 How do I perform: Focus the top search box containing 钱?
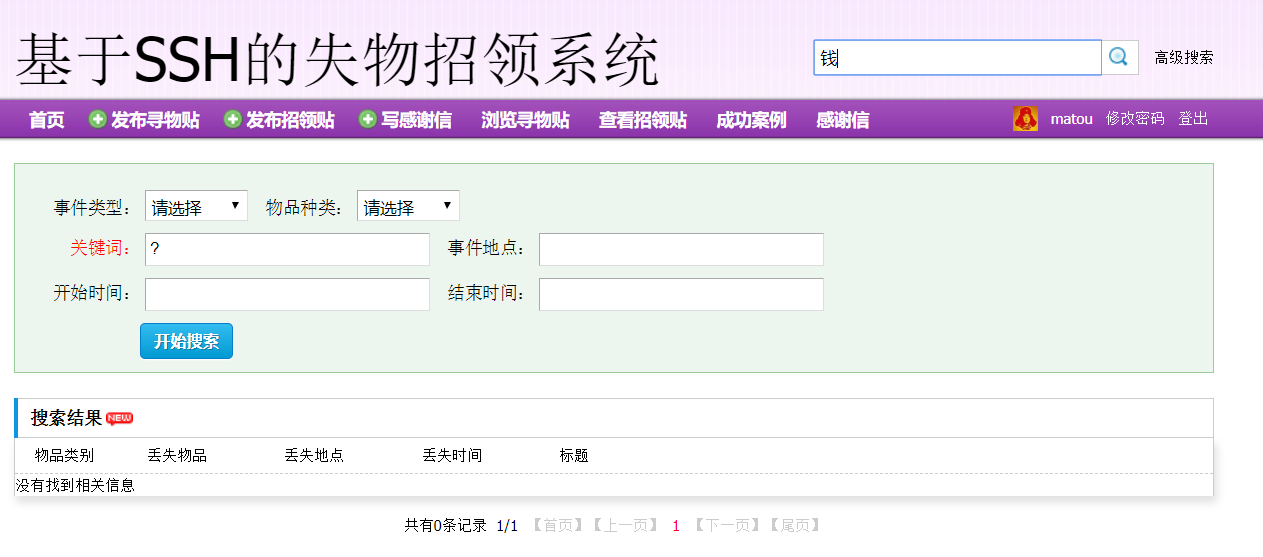tap(958, 58)
